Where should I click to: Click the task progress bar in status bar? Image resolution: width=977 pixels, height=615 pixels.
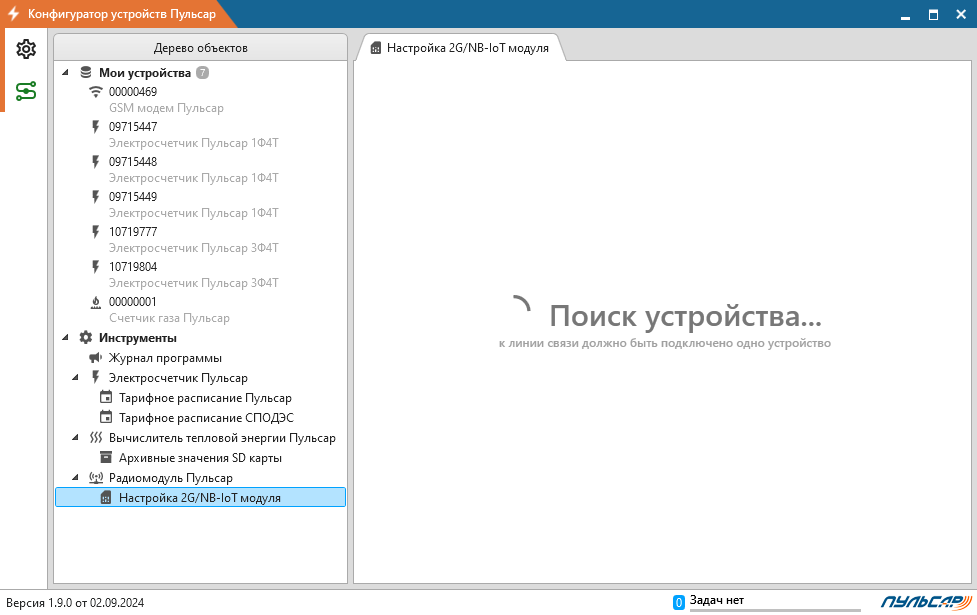[775, 610]
